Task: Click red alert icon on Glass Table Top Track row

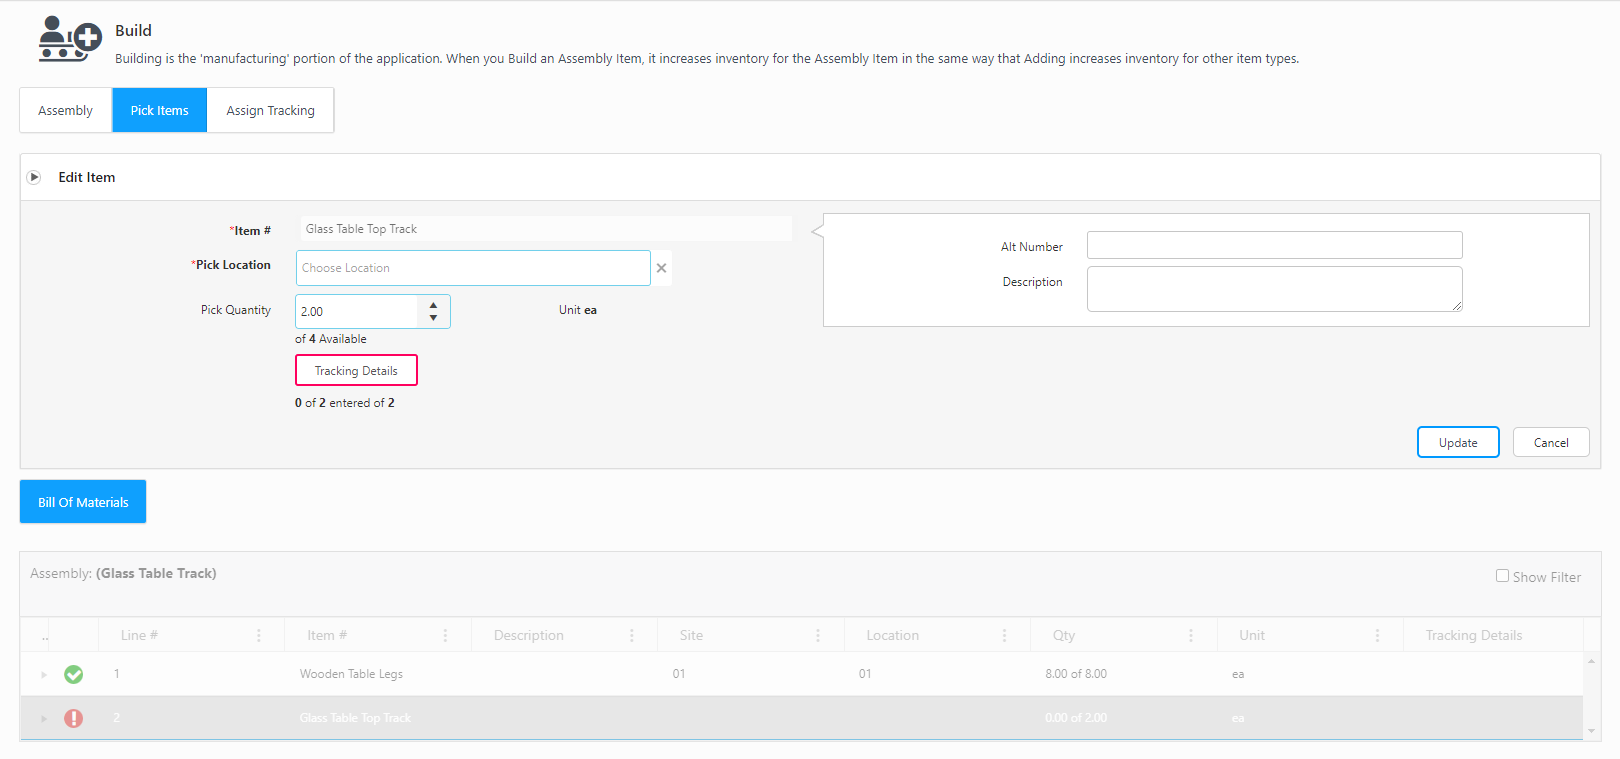Action: 74,718
